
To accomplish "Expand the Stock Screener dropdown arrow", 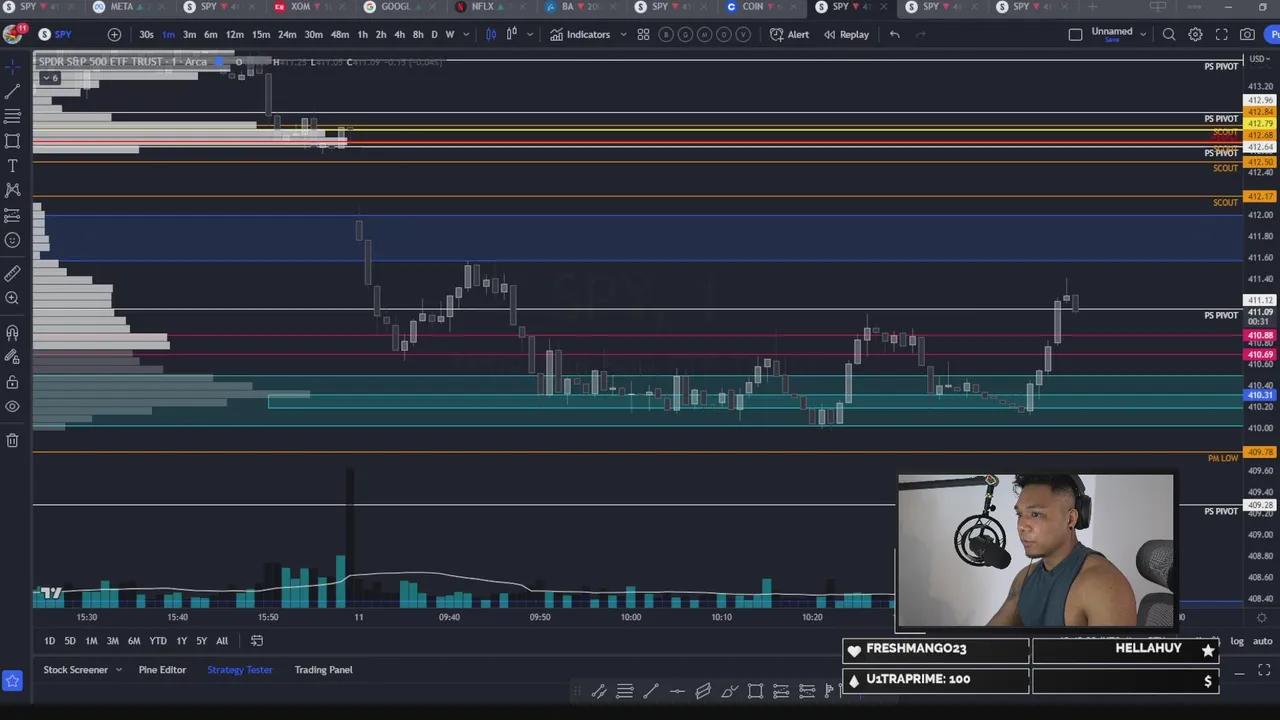I will pyautogui.click(x=118, y=670).
